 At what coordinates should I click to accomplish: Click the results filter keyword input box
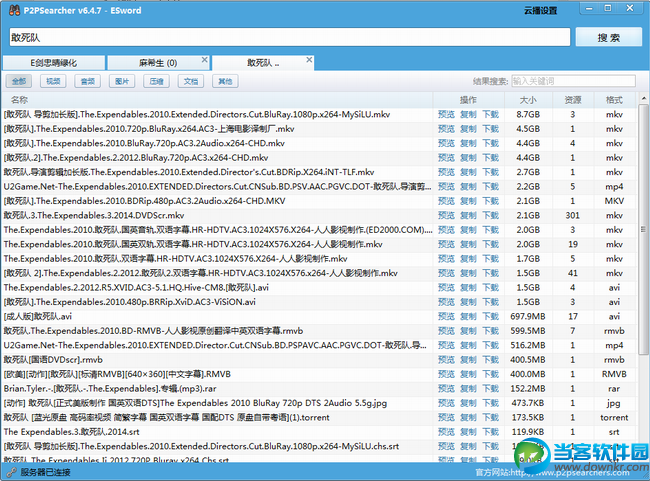tap(572, 81)
